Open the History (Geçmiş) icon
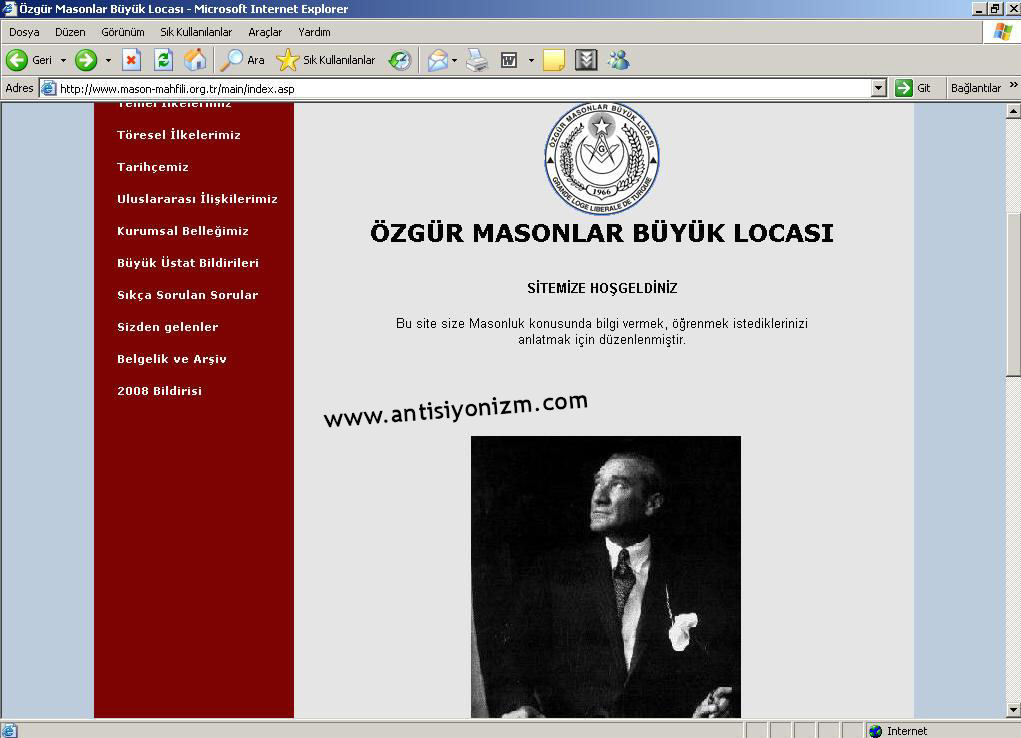Image resolution: width=1021 pixels, height=738 pixels. tap(400, 60)
